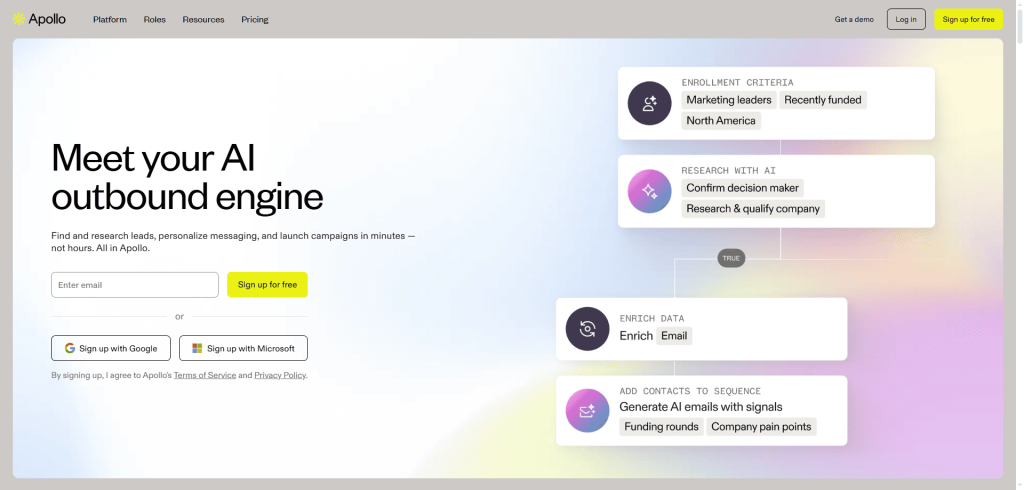The height and width of the screenshot is (490, 1024).
Task: Click the Email tag in Enrich Data
Action: (674, 336)
